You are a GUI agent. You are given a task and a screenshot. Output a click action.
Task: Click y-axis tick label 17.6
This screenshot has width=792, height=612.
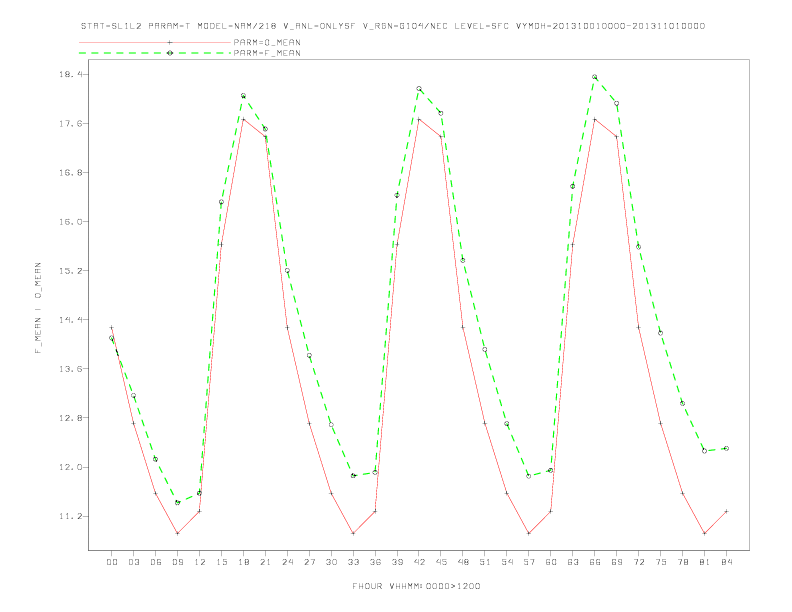(x=70, y=123)
